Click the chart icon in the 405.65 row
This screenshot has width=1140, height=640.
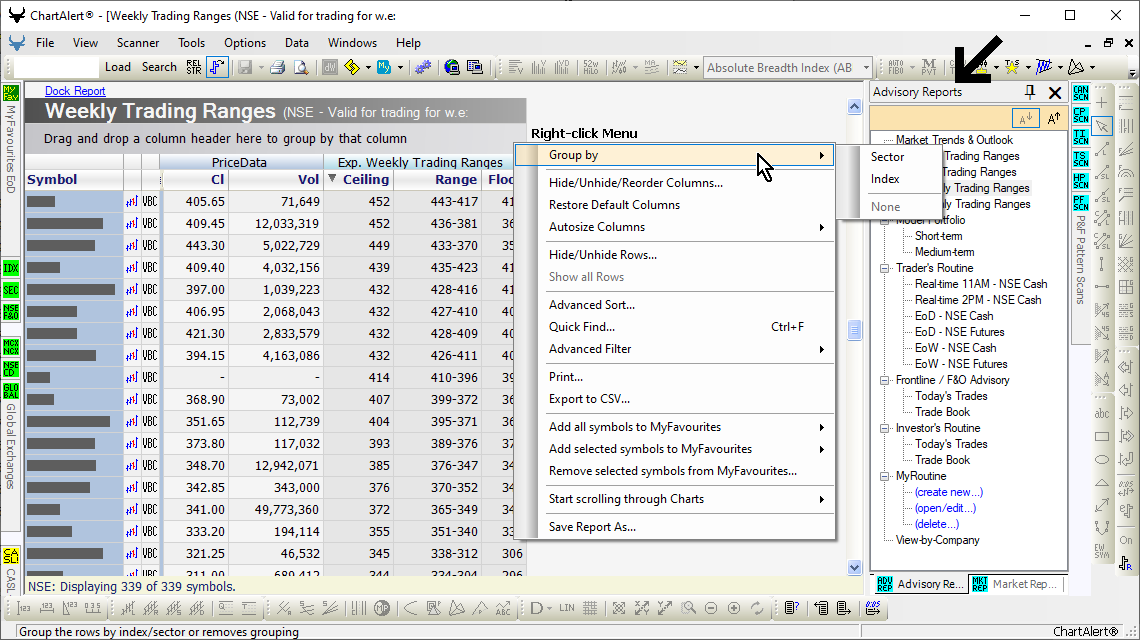coord(132,201)
